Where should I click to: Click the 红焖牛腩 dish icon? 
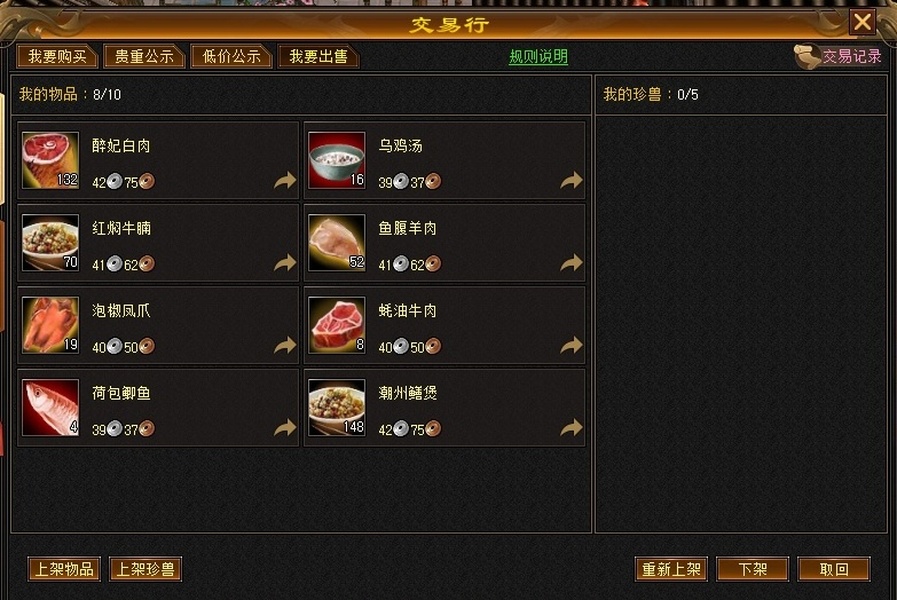click(50, 243)
